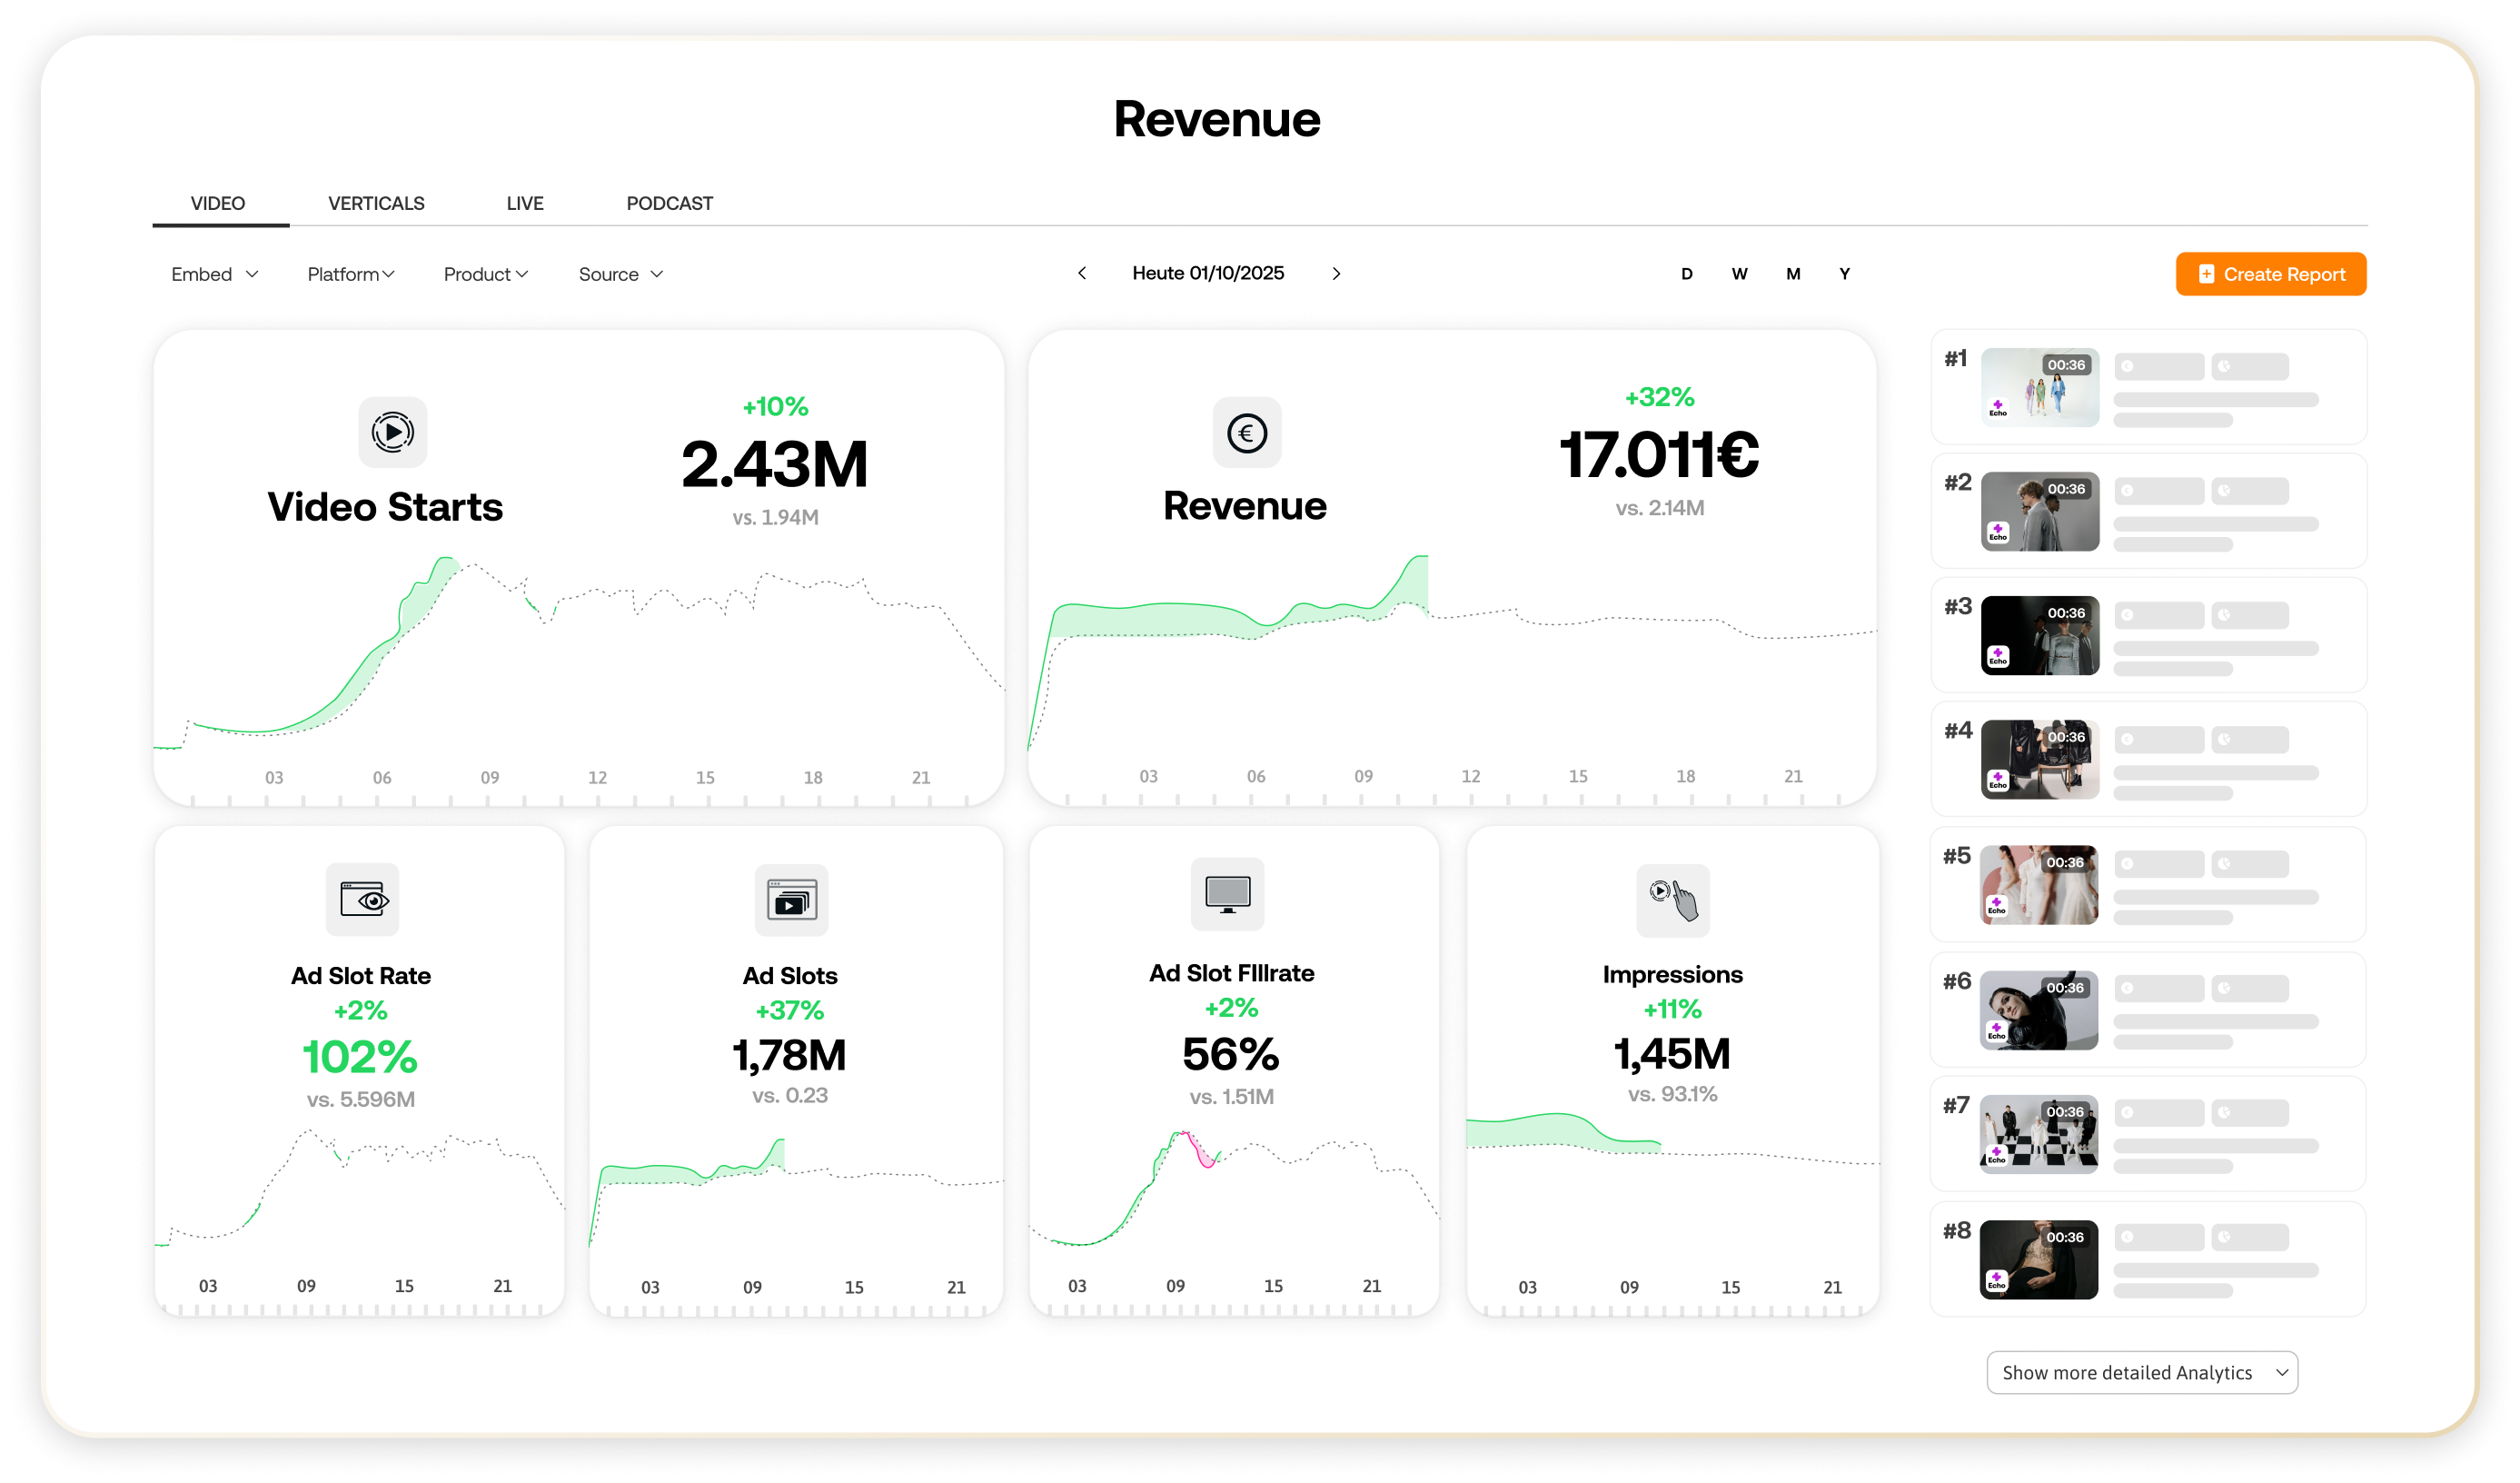Image resolution: width=2520 pixels, height=1483 pixels.
Task: Expand Show more detailed Analytics dropdown
Action: click(x=2141, y=1372)
